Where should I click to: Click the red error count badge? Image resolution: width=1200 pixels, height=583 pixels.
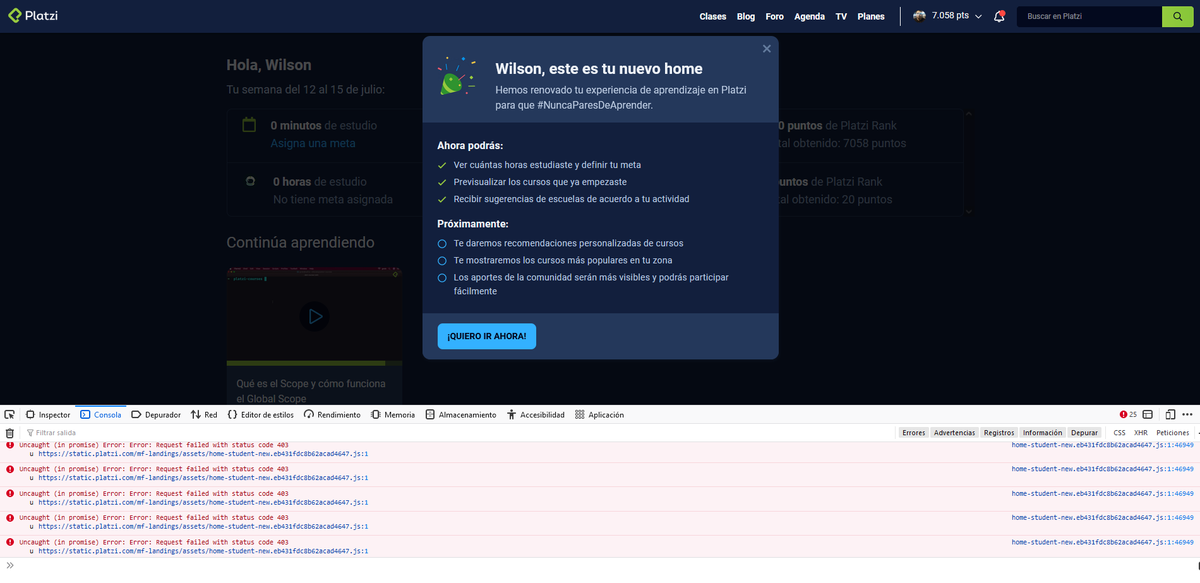[x=1128, y=414]
